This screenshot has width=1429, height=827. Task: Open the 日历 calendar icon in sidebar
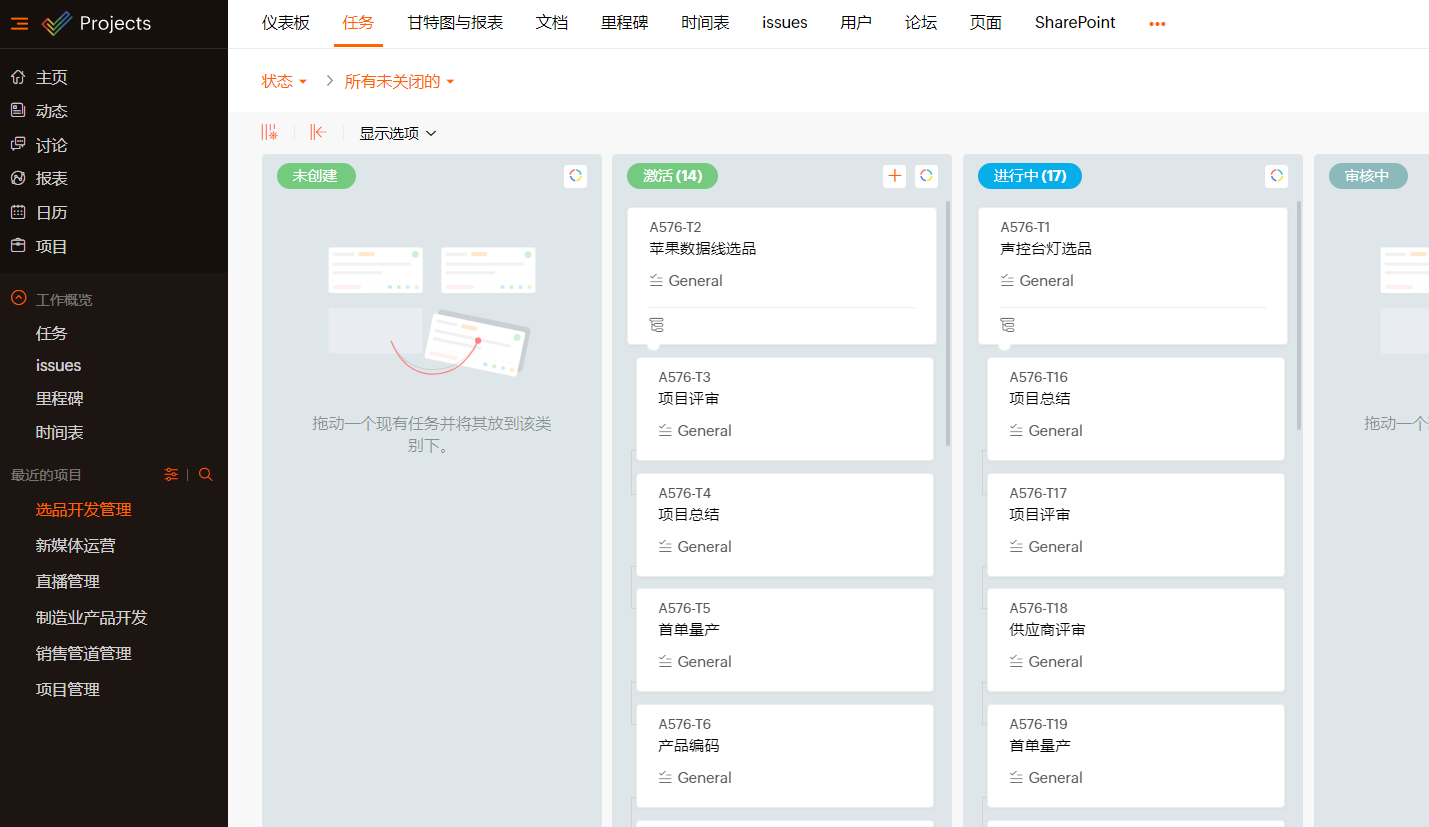point(18,212)
